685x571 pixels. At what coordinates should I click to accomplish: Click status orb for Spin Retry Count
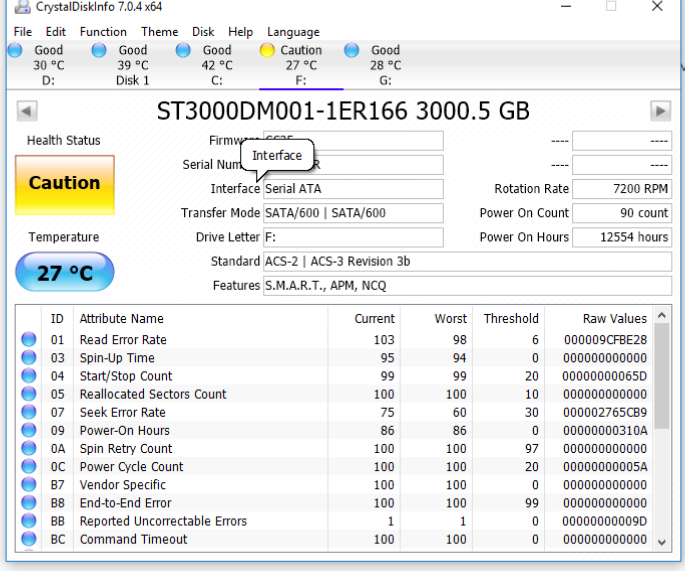(x=29, y=448)
